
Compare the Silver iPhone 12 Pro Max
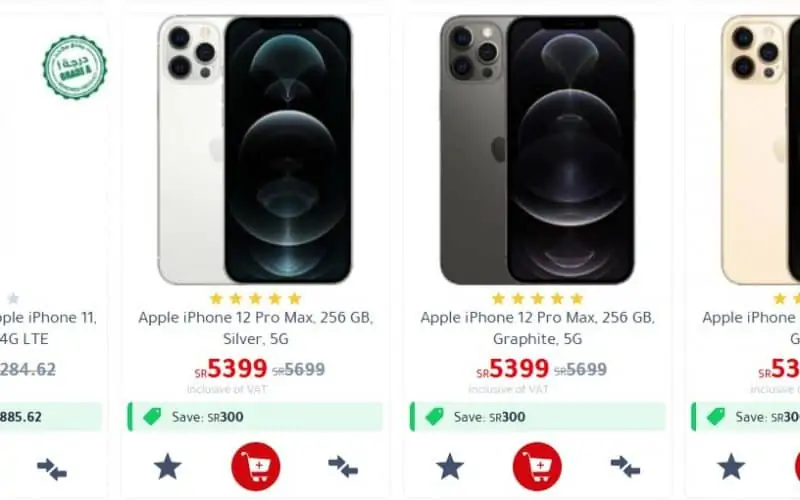[x=343, y=466]
